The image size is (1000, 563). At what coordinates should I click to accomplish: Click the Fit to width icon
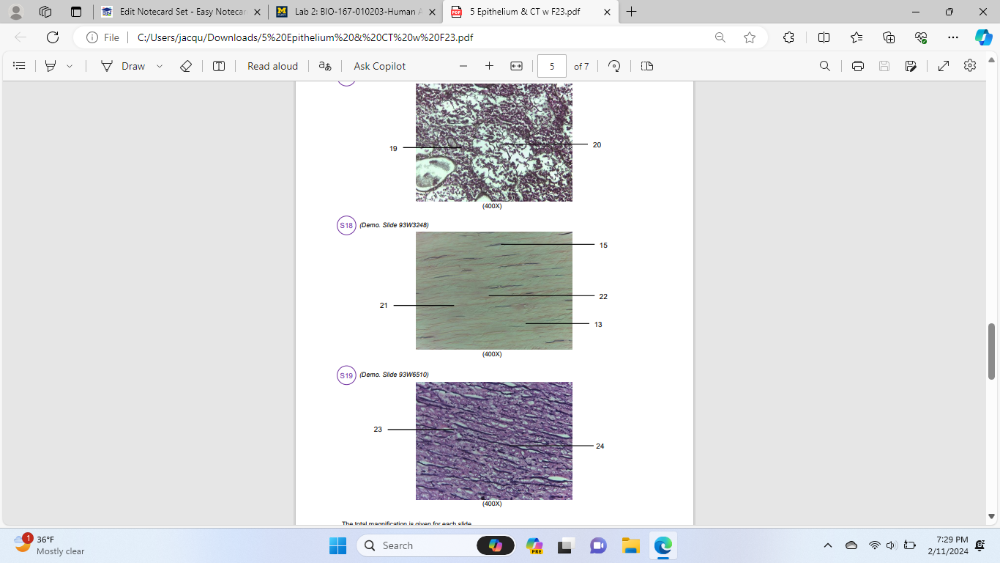pyautogui.click(x=516, y=66)
